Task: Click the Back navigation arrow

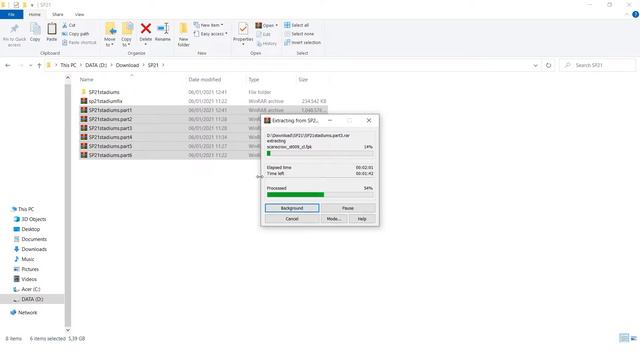Action: click(x=8, y=65)
